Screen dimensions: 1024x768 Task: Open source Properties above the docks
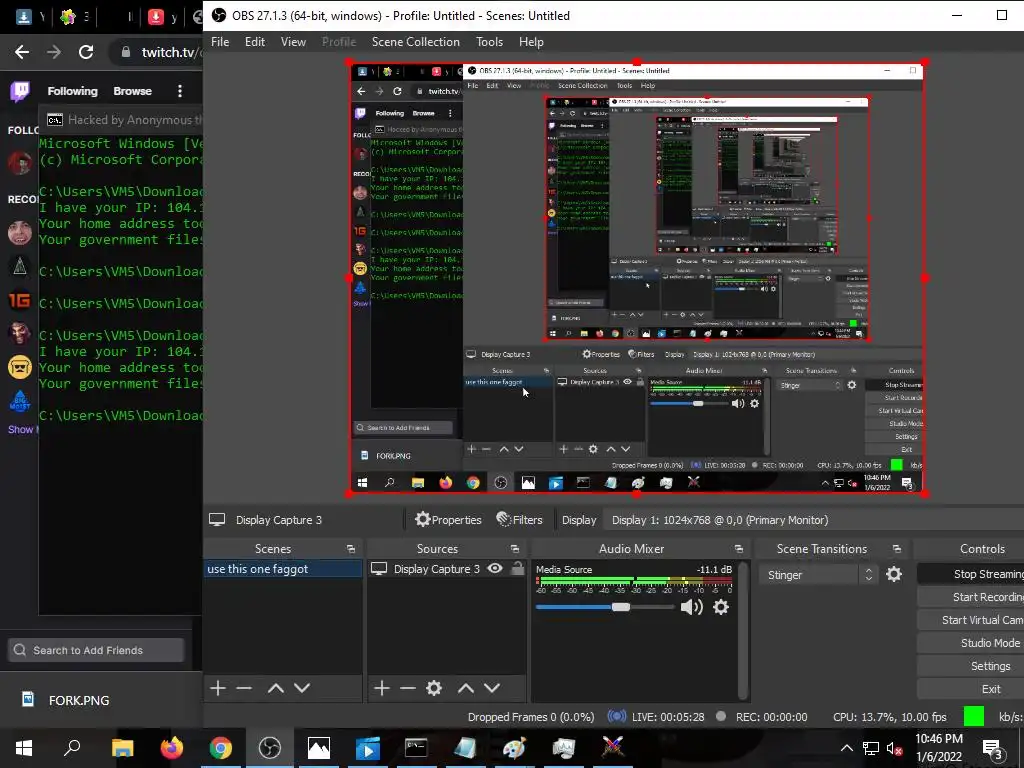(449, 520)
